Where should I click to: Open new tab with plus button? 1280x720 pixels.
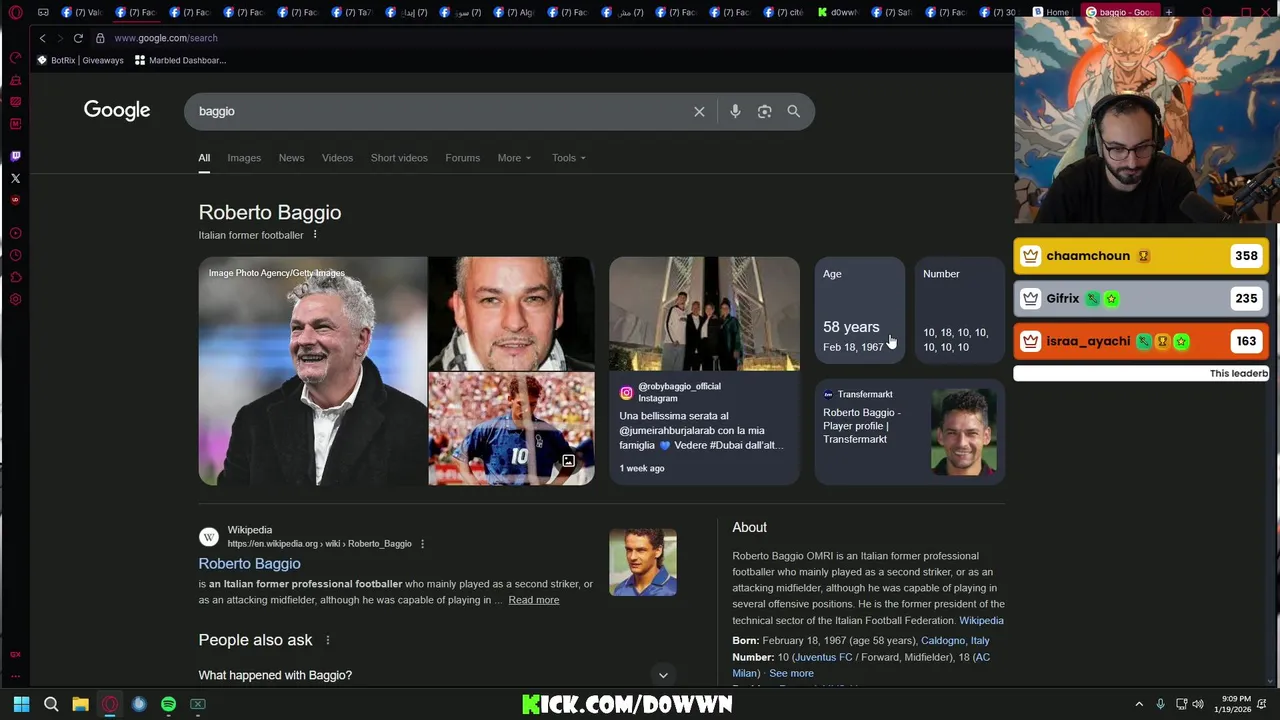point(1168,13)
